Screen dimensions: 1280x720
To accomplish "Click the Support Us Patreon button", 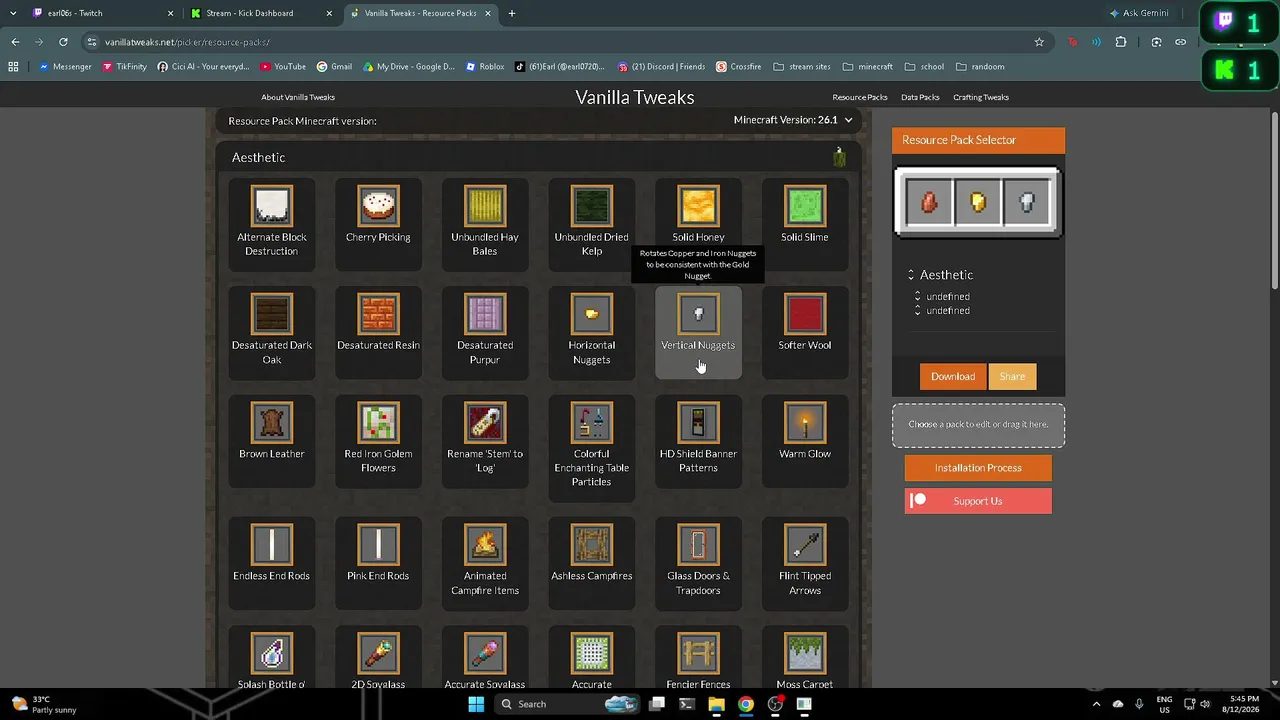I will click(978, 501).
